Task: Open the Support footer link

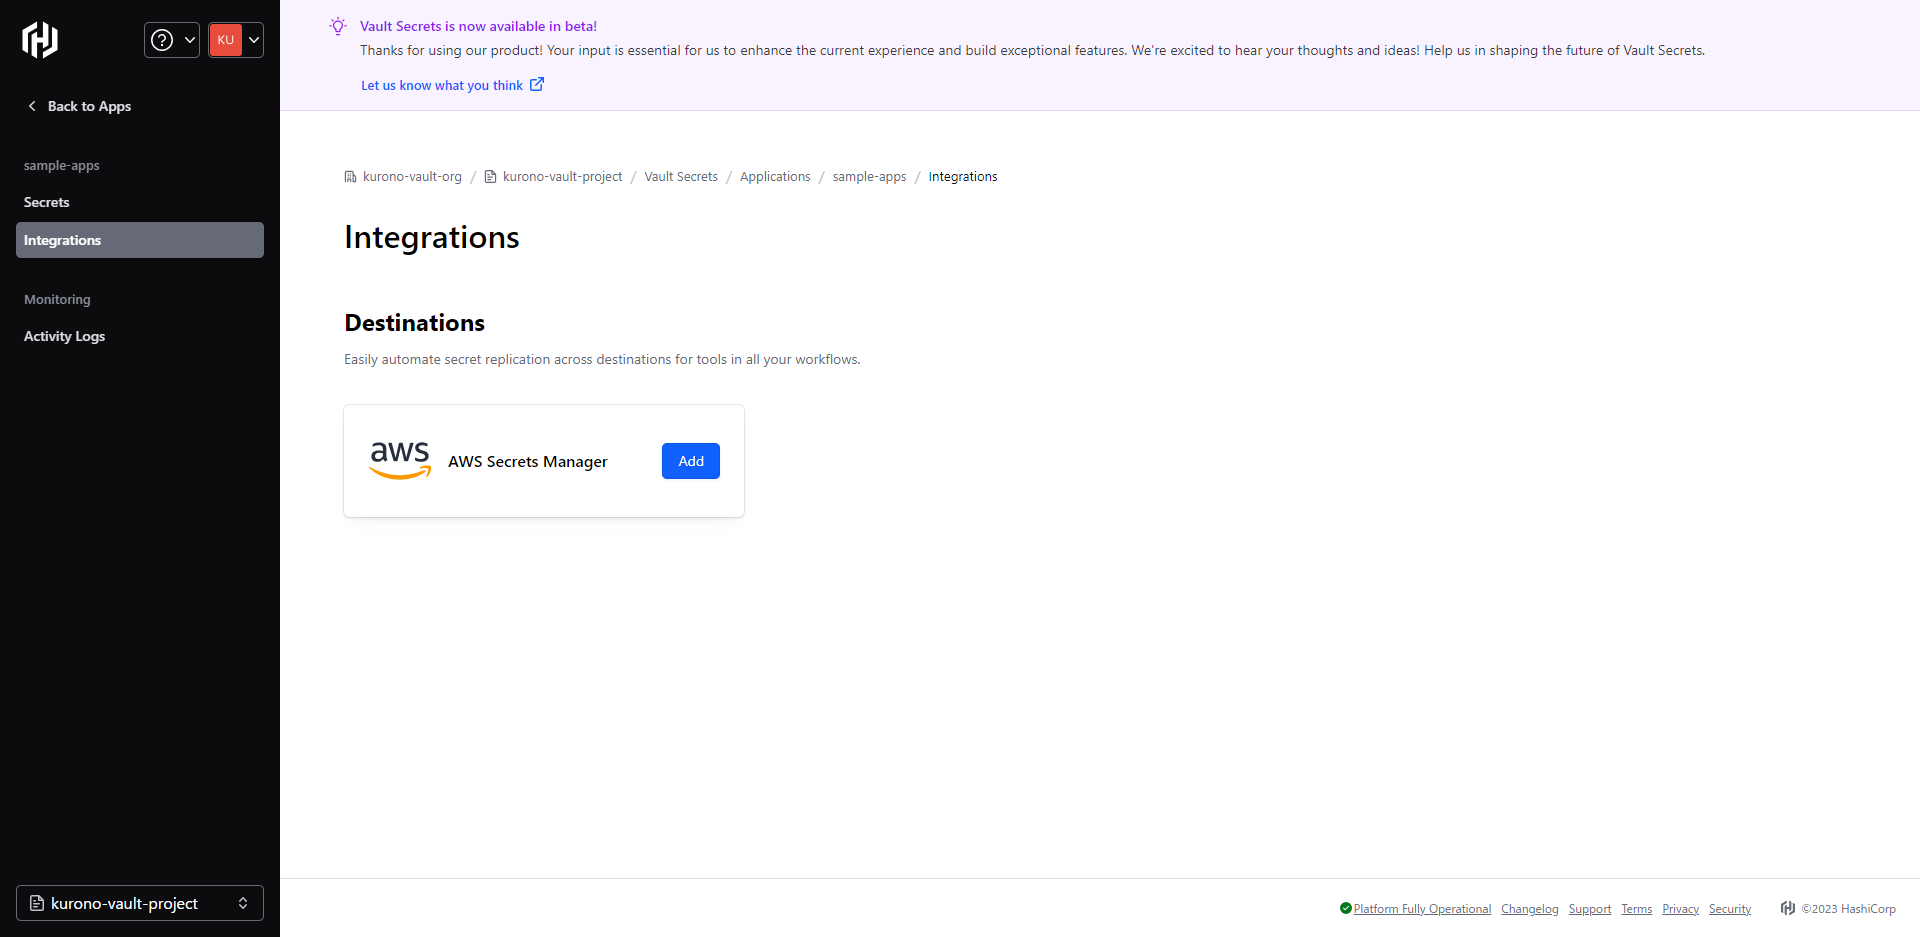Action: (x=1590, y=909)
